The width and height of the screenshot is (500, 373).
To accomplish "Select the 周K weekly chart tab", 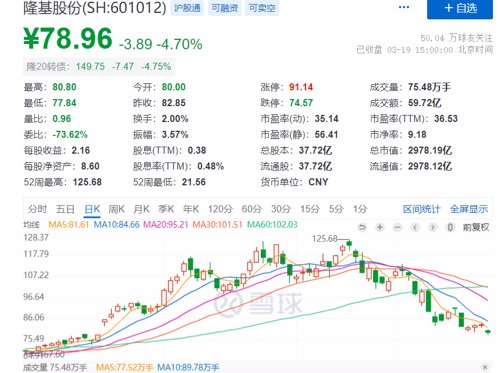I will click(117, 209).
